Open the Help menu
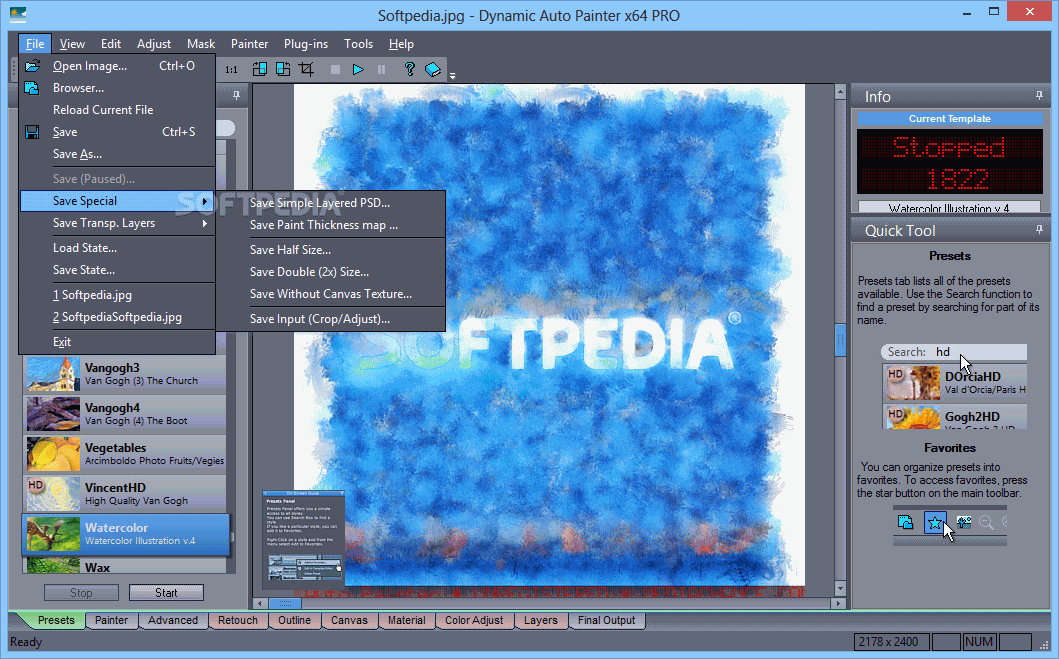The image size is (1059, 659). (x=401, y=44)
